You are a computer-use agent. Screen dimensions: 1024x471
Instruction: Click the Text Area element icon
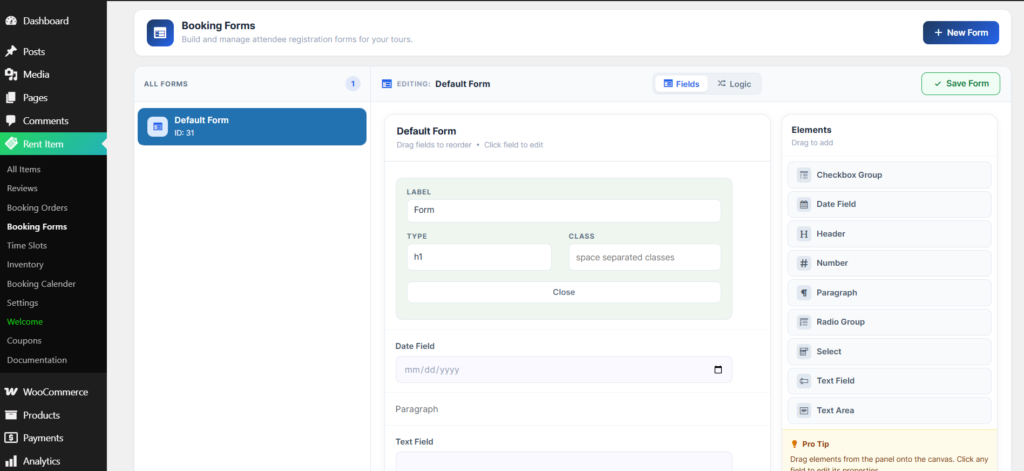coord(803,410)
